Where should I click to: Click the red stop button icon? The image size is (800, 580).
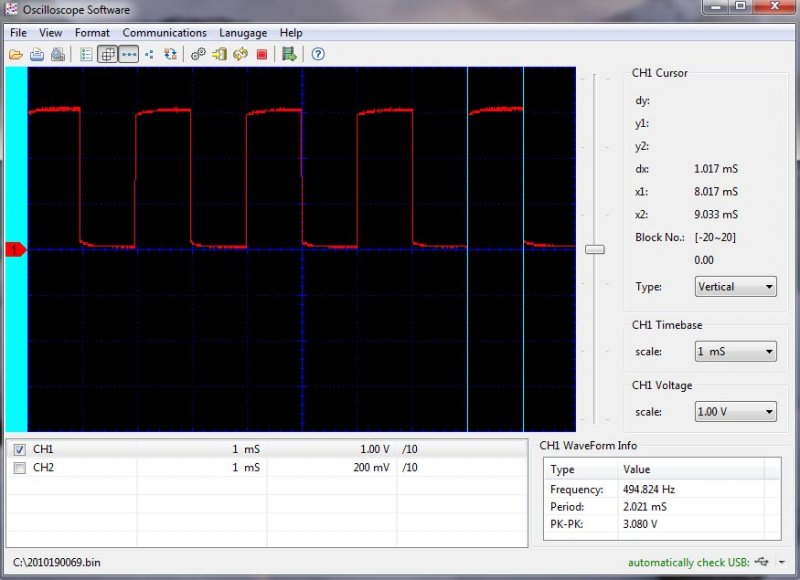262,54
